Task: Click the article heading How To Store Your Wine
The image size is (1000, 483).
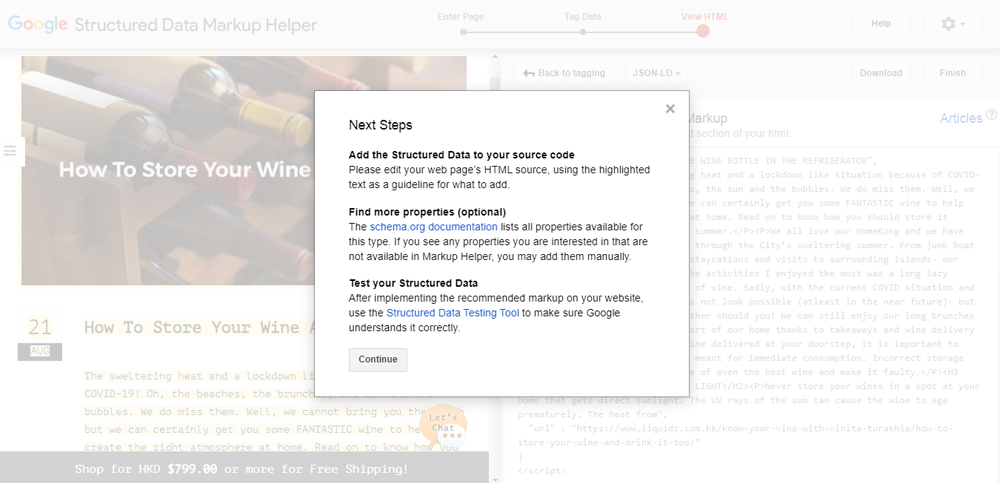Action: coord(200,327)
